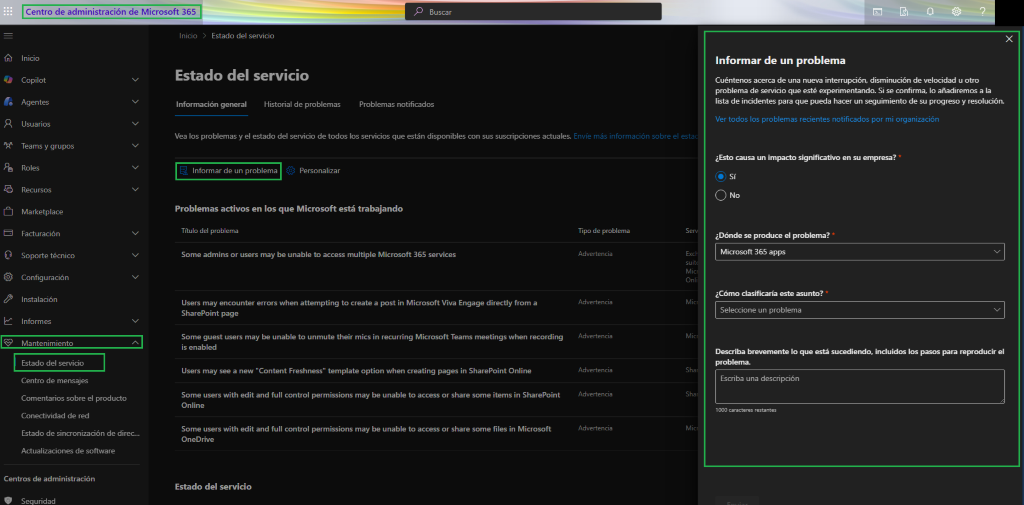Click Envíe más información link

click(635, 137)
